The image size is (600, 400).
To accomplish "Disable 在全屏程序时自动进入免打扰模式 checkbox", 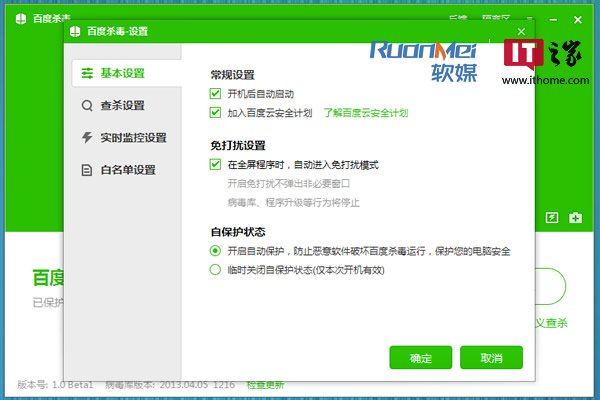I will 215,164.
